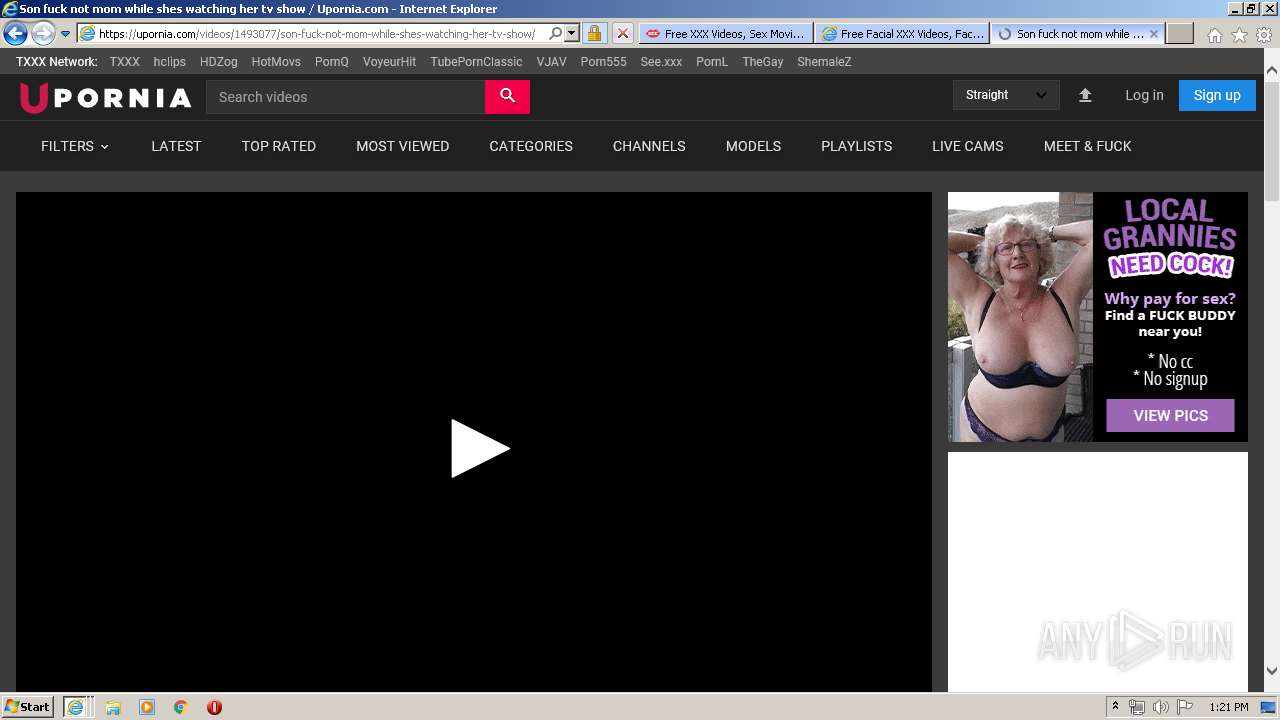Image resolution: width=1280 pixels, height=720 pixels.
Task: Open the See.xxx network link
Action: coord(661,61)
